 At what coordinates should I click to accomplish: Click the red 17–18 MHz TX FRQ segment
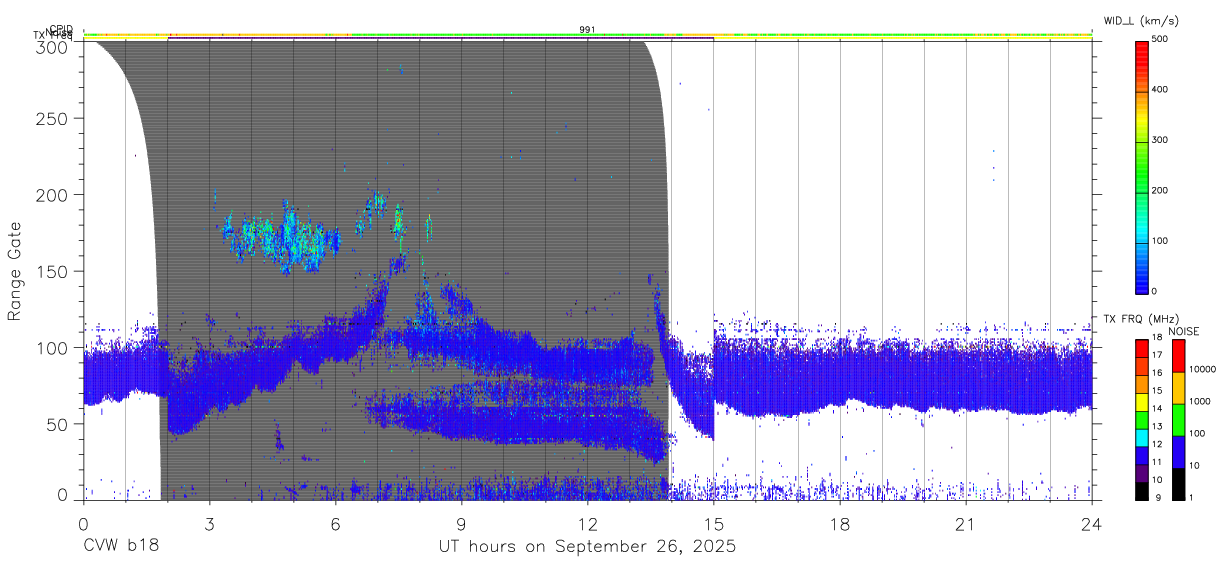click(1142, 347)
